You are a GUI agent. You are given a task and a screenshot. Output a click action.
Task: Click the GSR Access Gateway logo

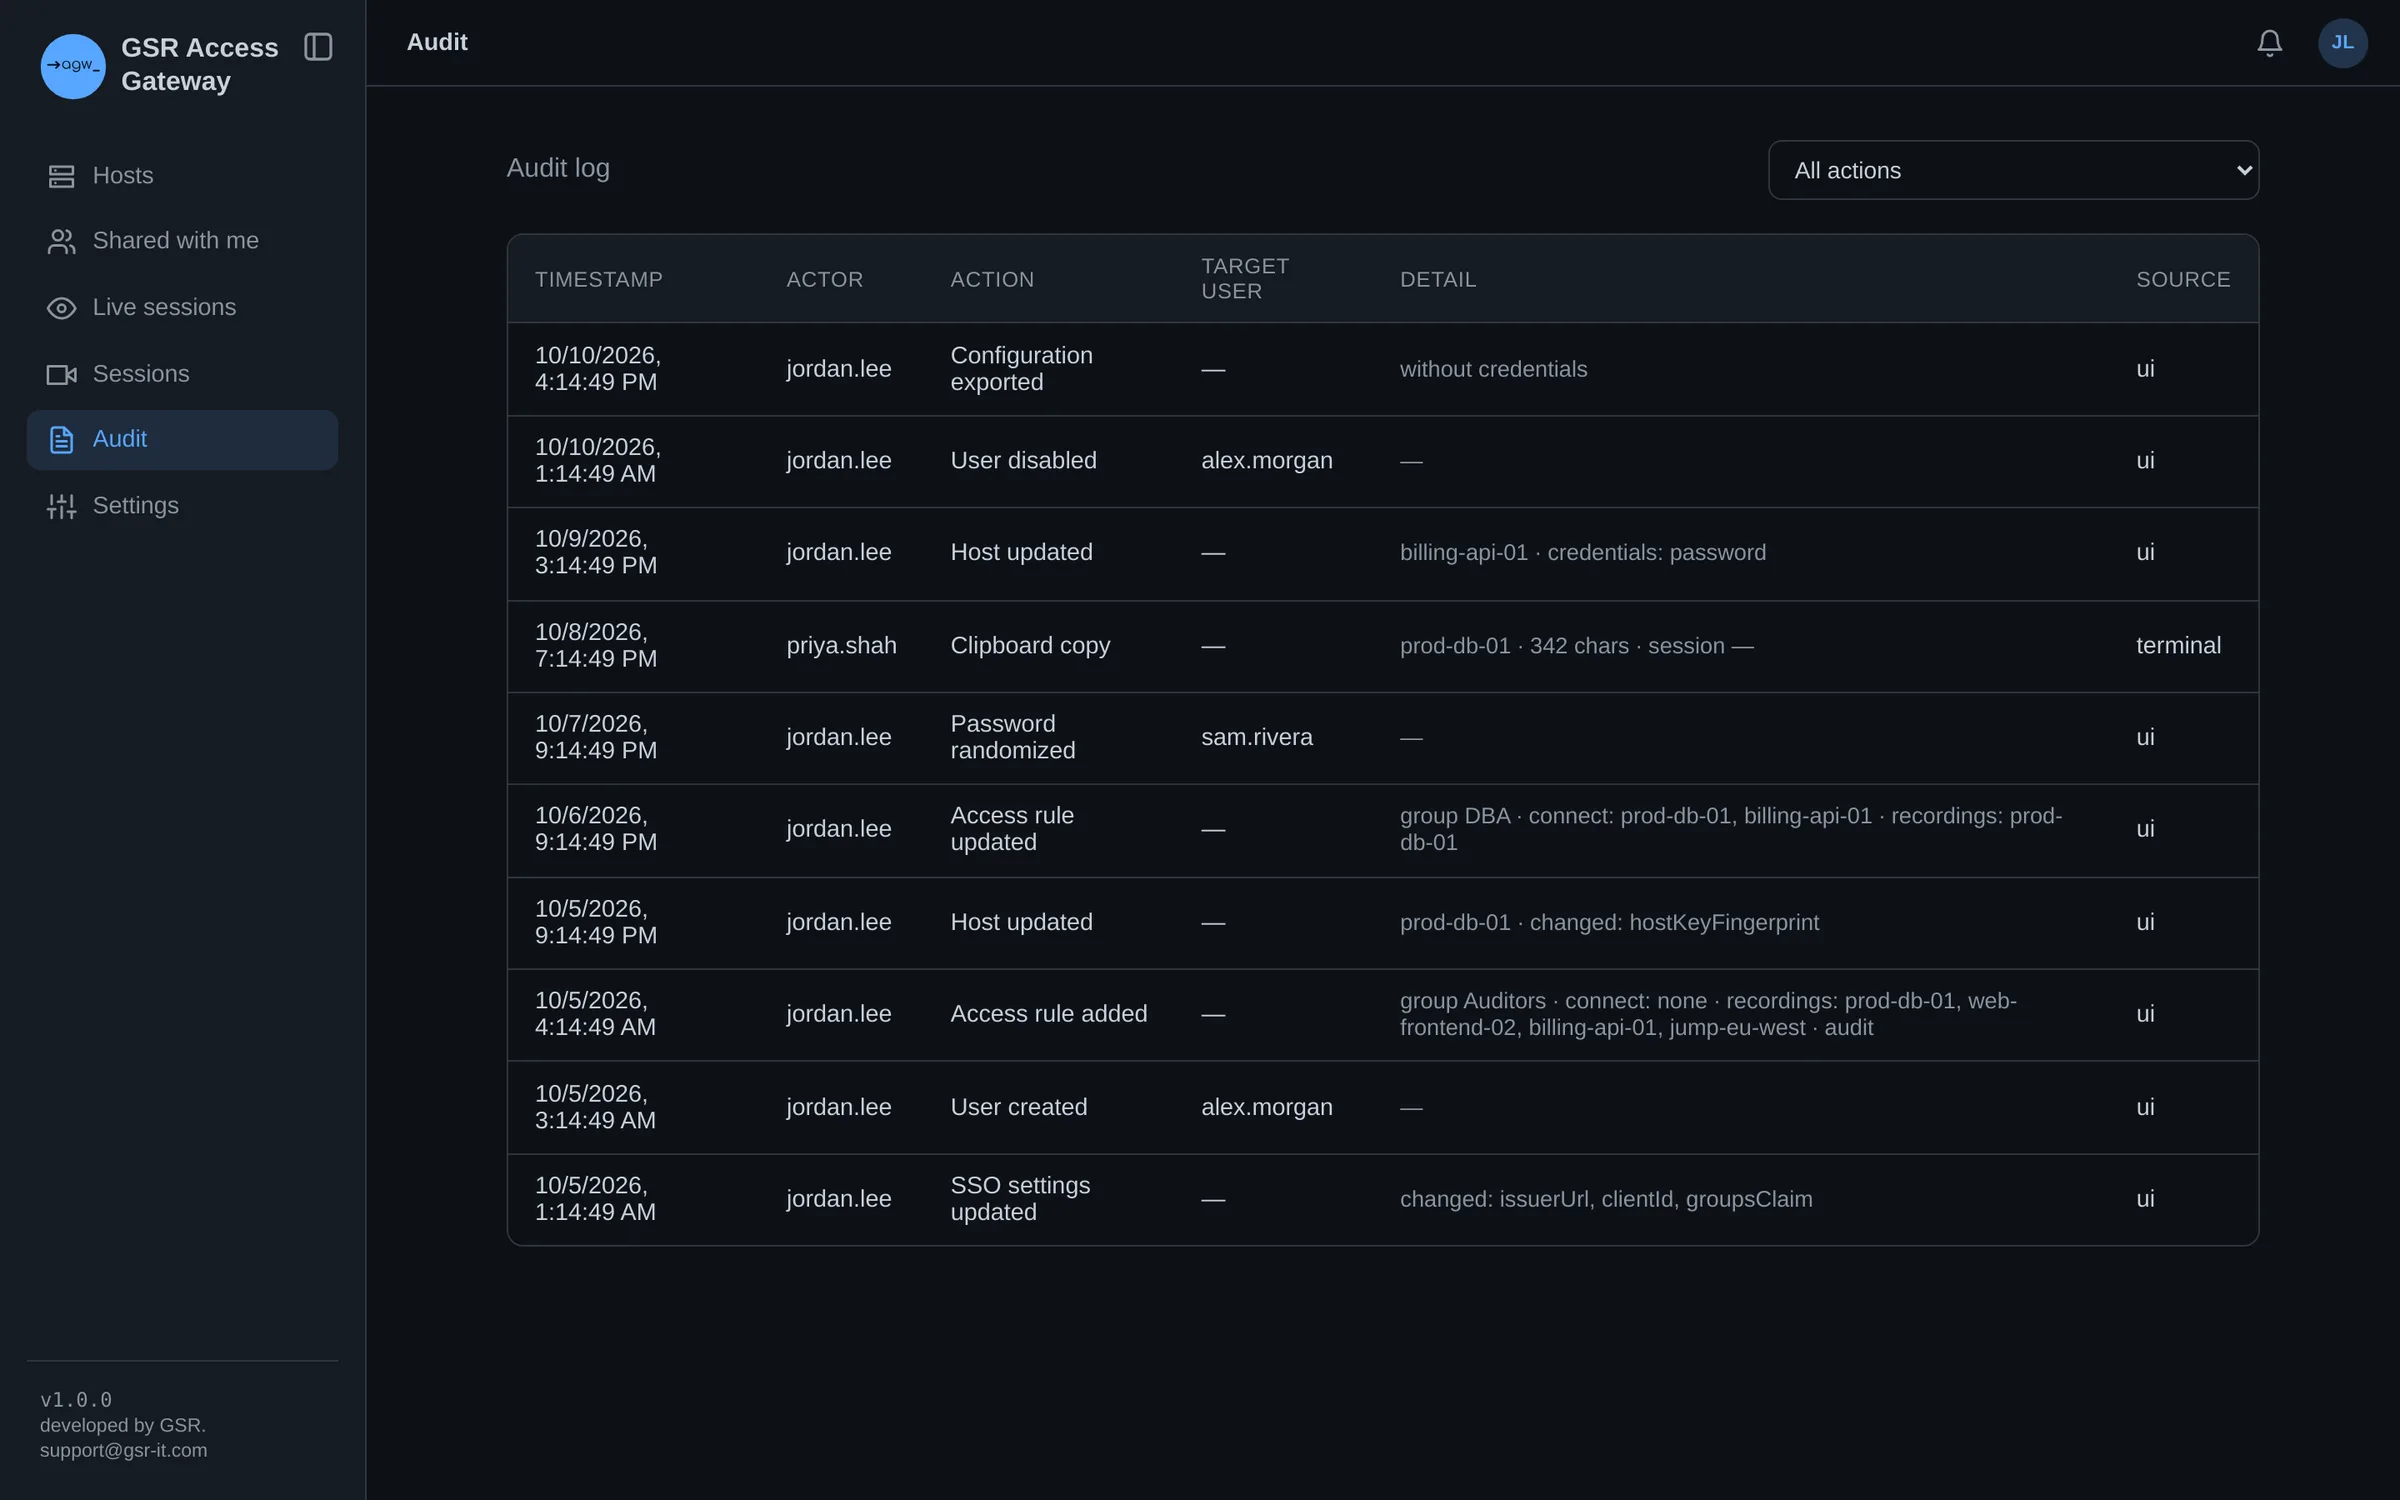pos(73,66)
